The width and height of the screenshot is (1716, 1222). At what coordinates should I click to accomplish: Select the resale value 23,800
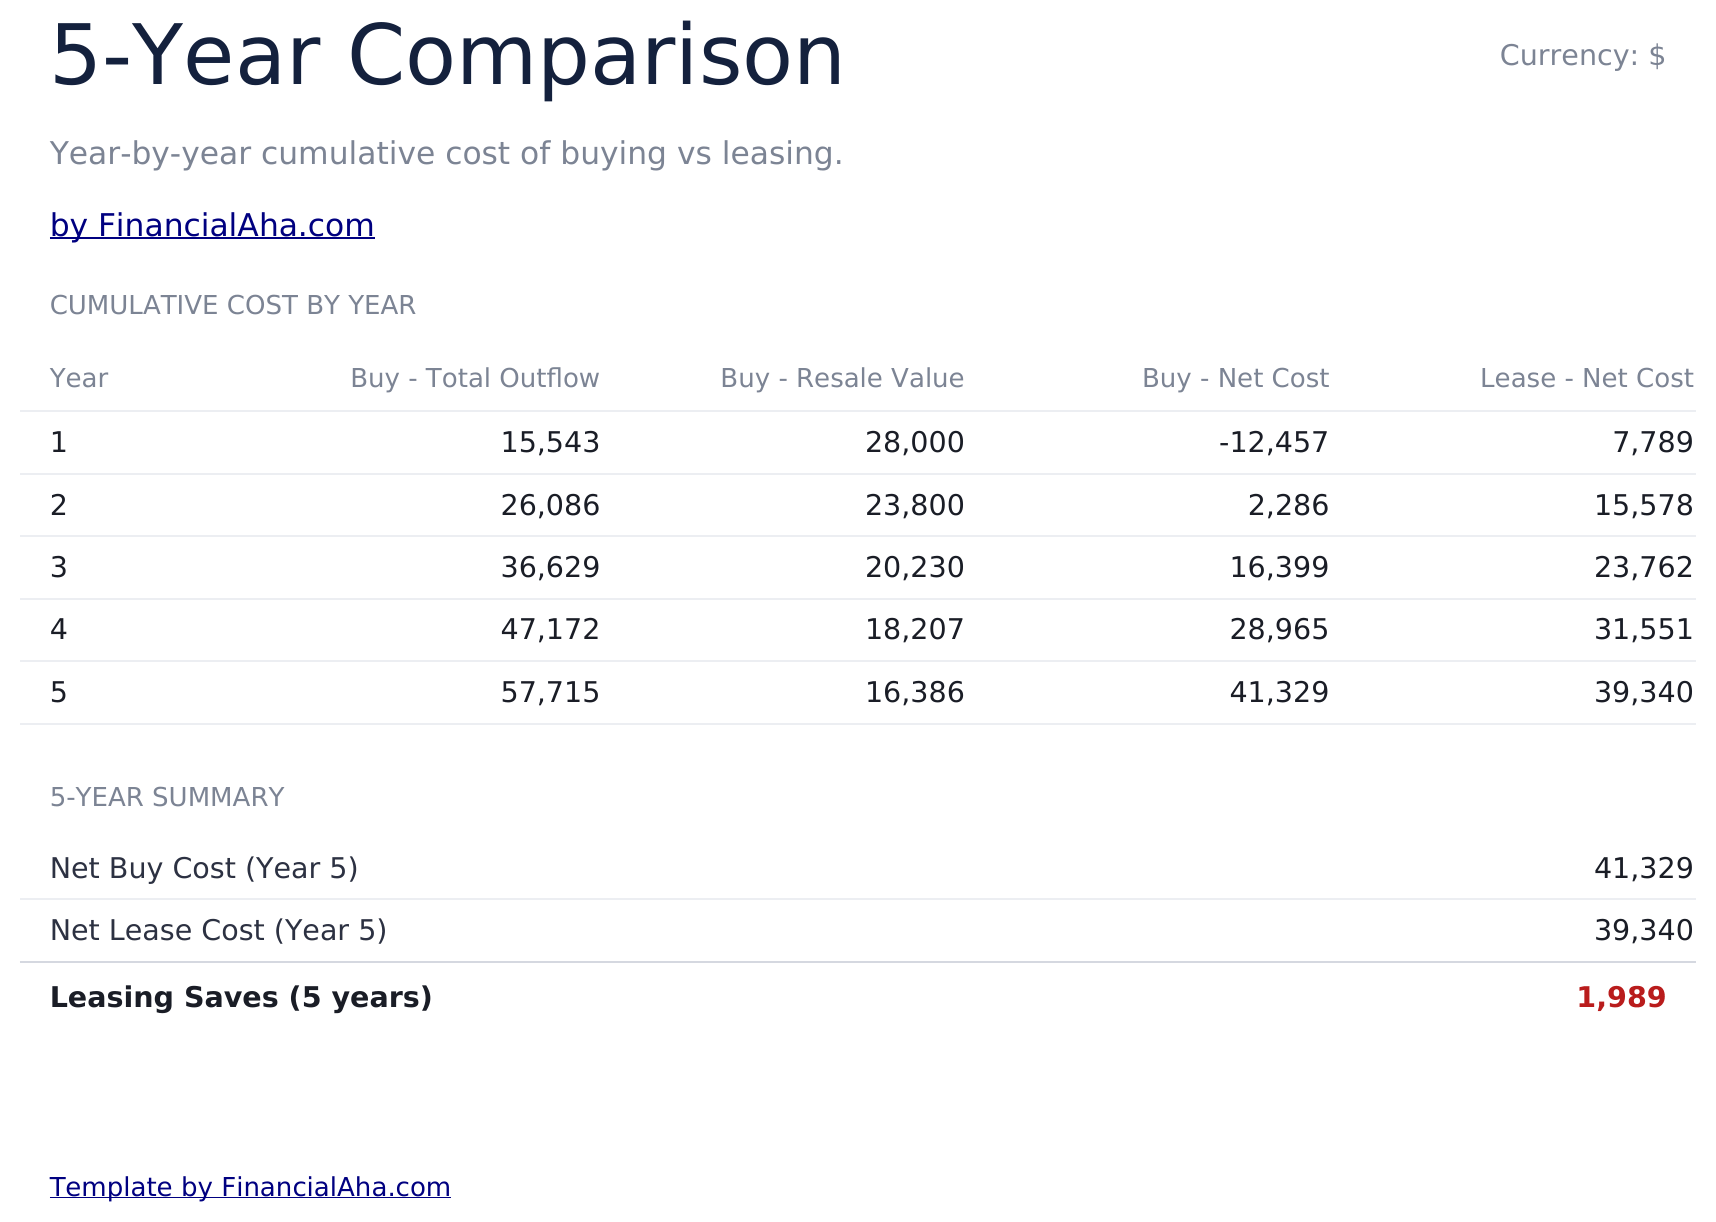[915, 506]
